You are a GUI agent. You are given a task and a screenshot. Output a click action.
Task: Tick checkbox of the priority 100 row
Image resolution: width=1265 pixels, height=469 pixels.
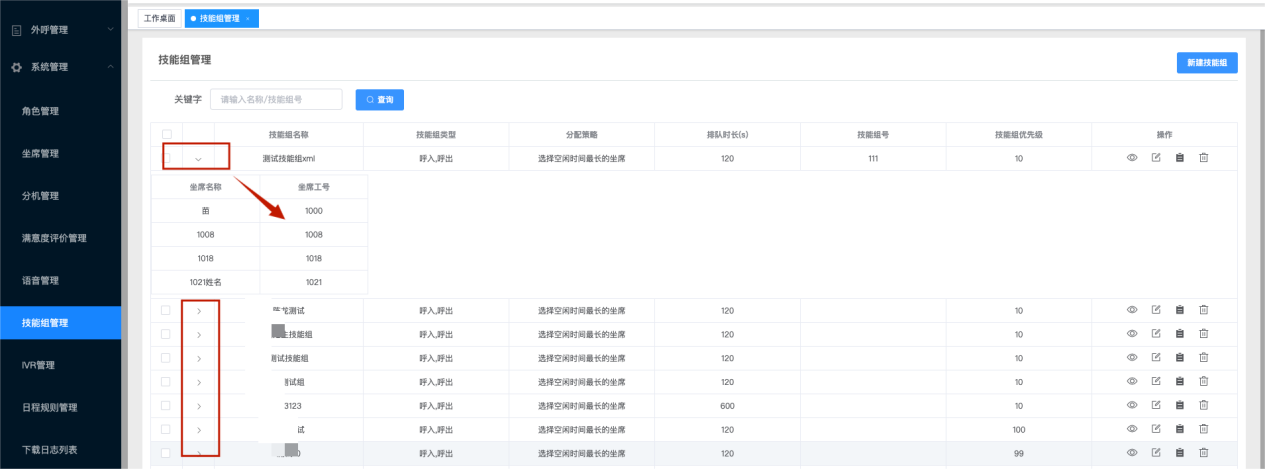tap(166, 429)
